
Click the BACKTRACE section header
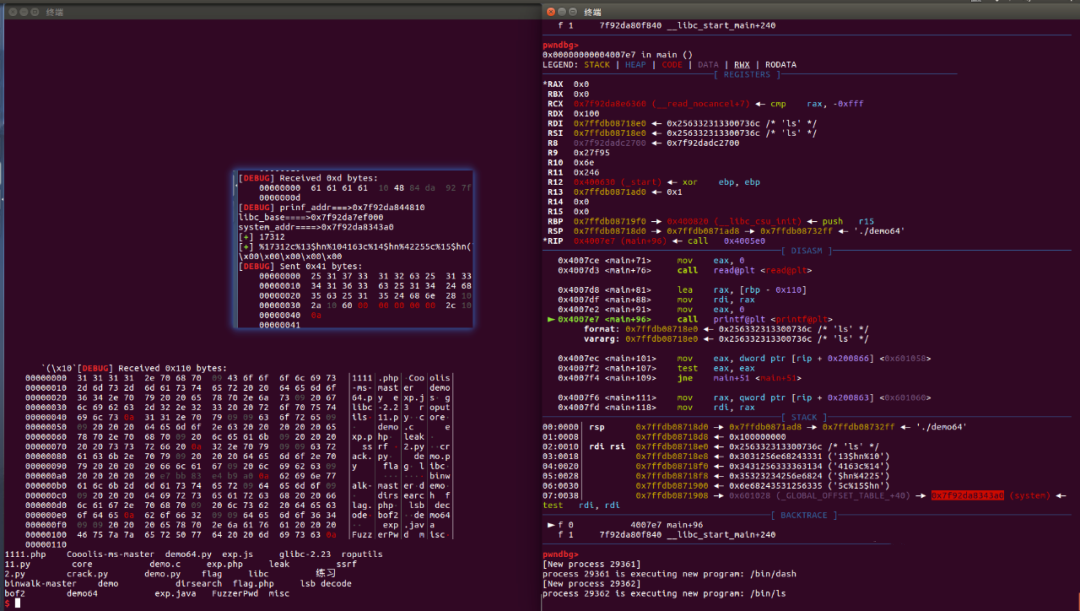[x=804, y=515]
